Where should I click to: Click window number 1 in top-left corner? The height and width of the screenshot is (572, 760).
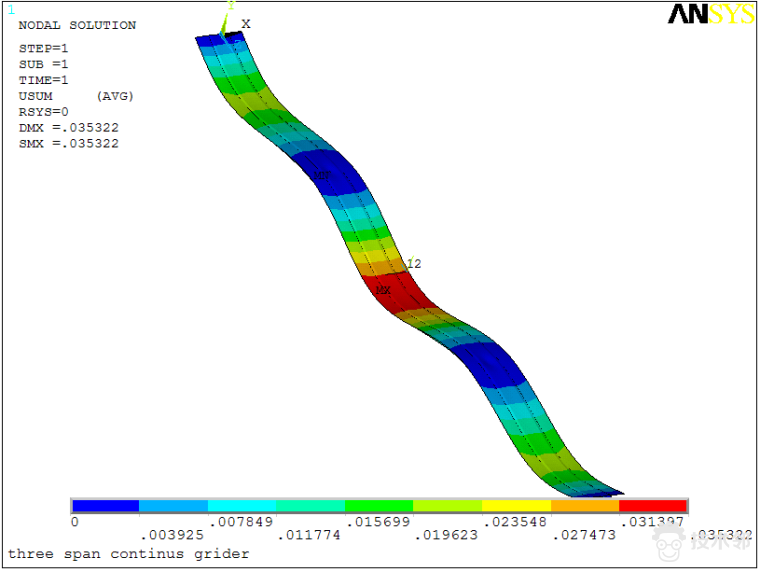[x=11, y=10]
